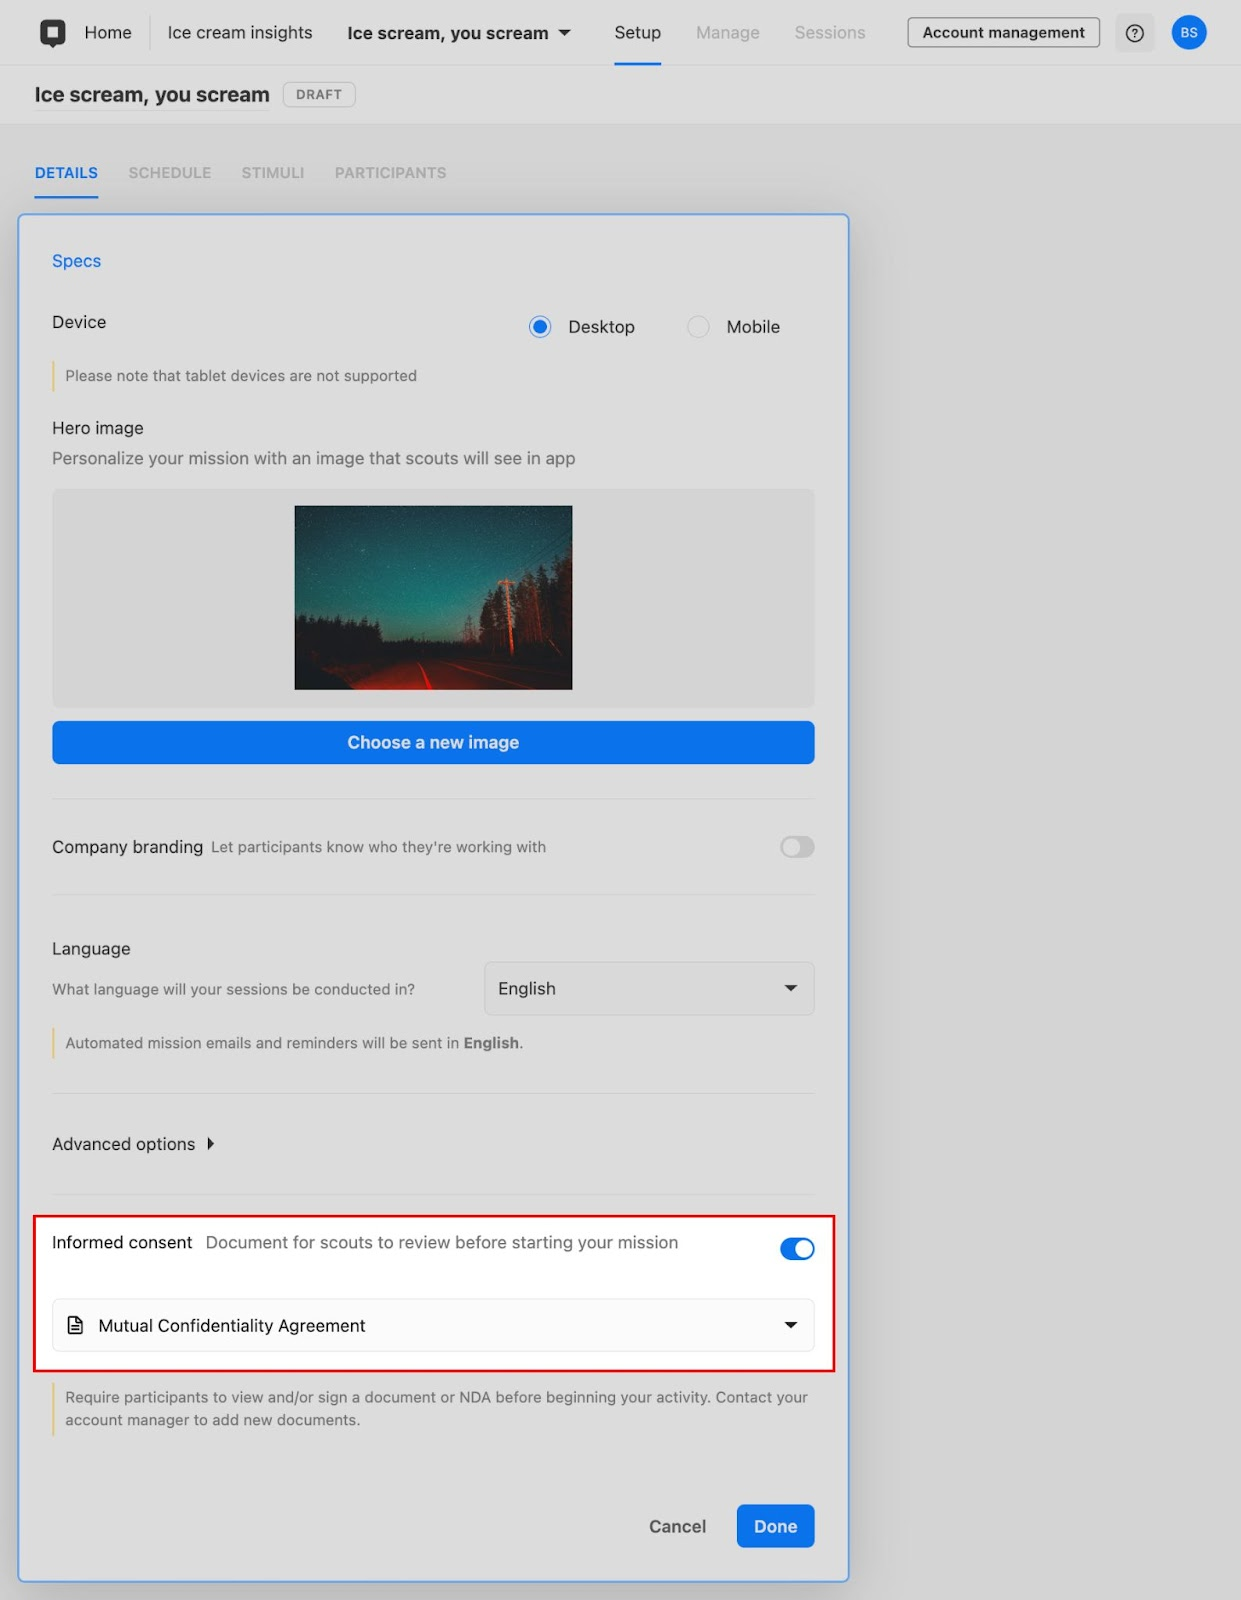Turn off the Informed consent toggle
This screenshot has width=1241, height=1600.
pos(797,1249)
